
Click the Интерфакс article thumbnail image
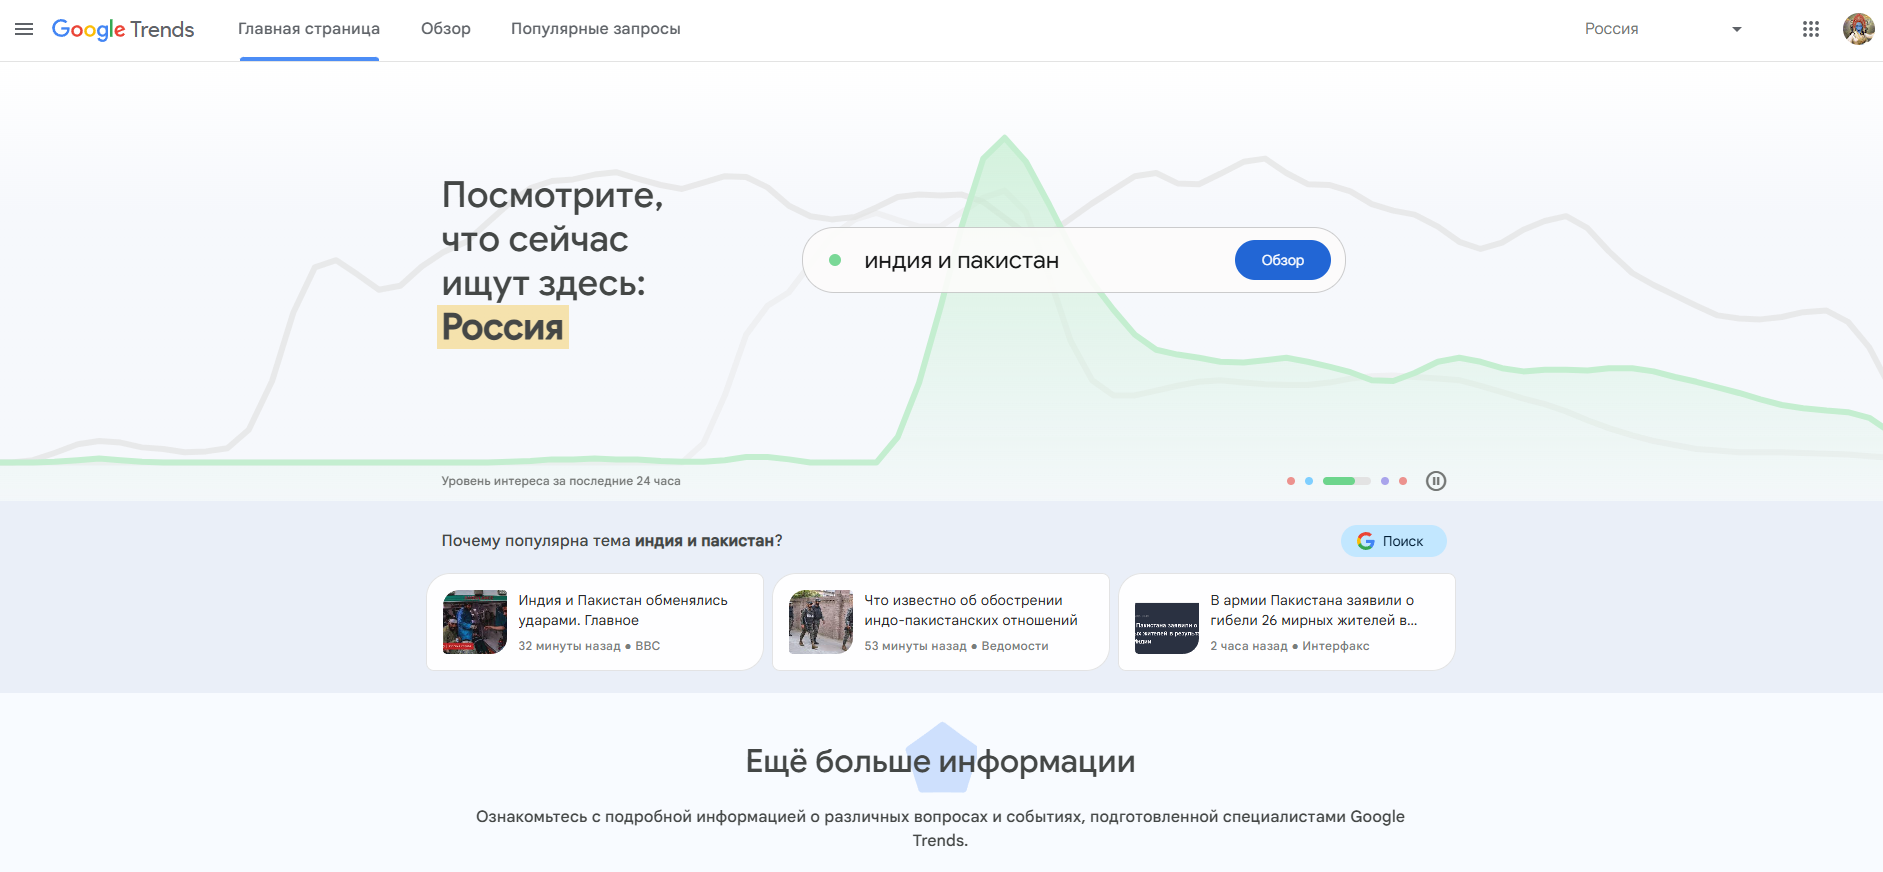1167,628
